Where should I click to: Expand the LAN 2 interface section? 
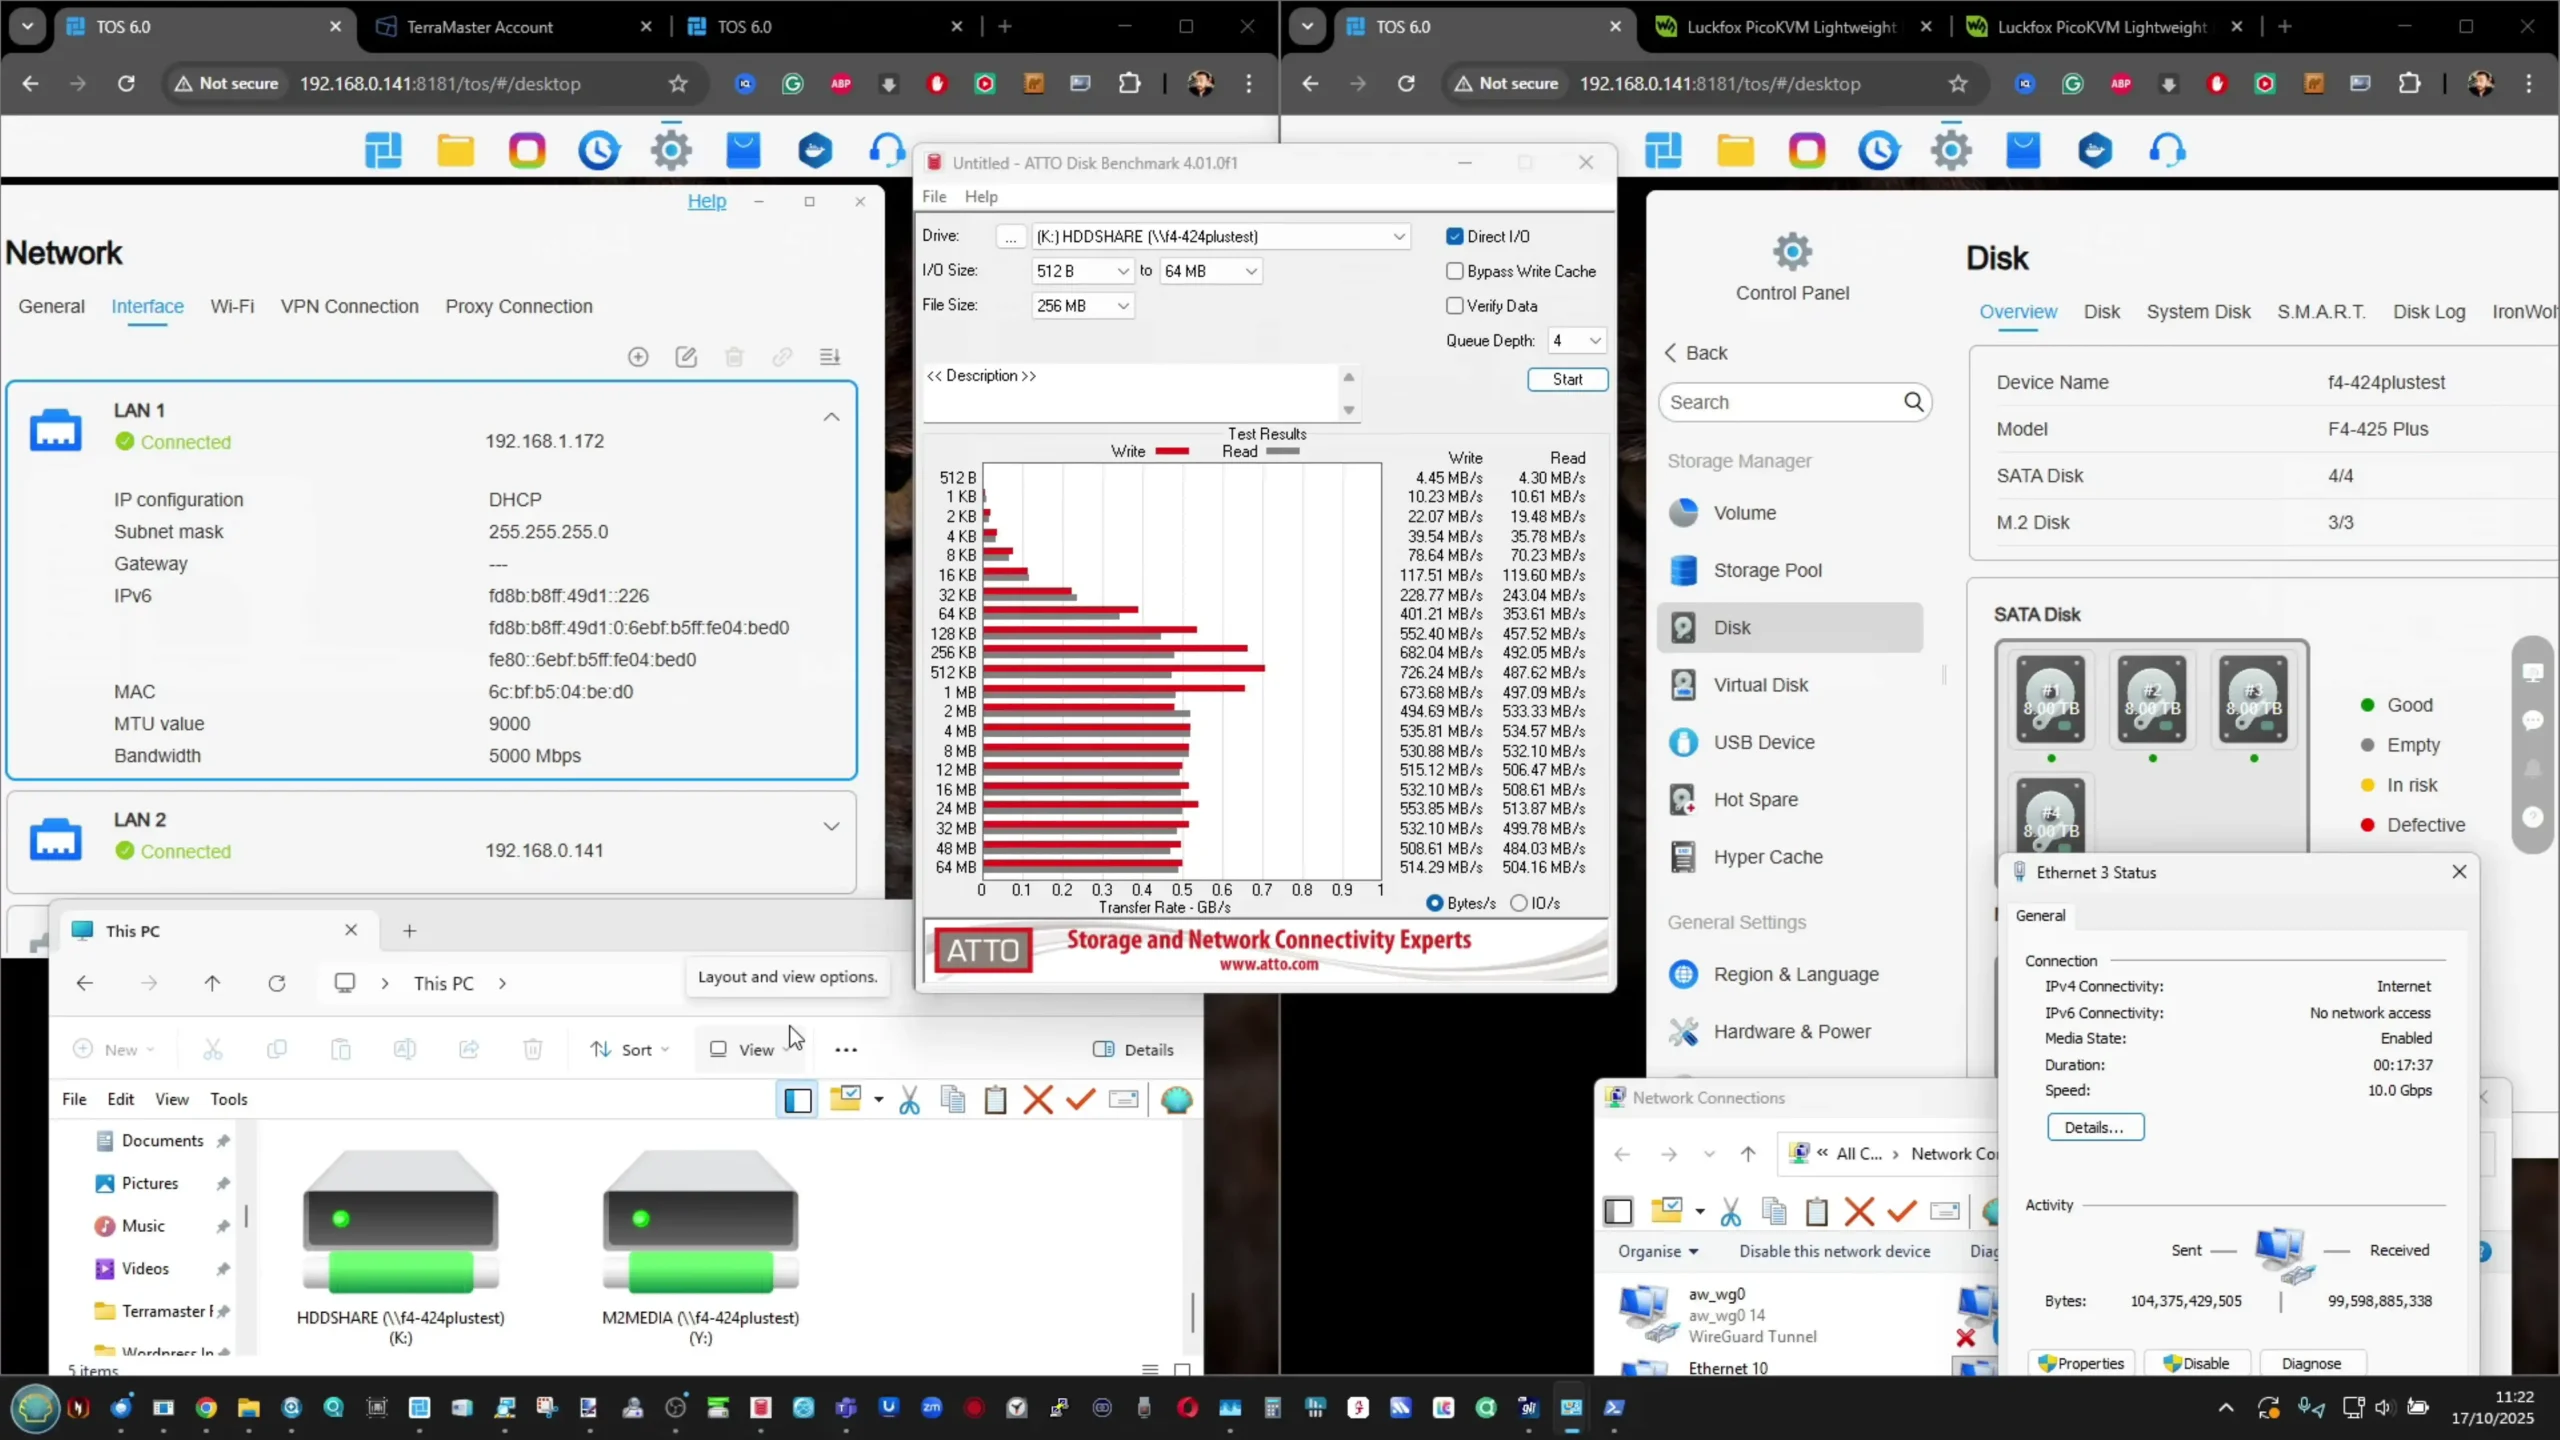(x=831, y=827)
